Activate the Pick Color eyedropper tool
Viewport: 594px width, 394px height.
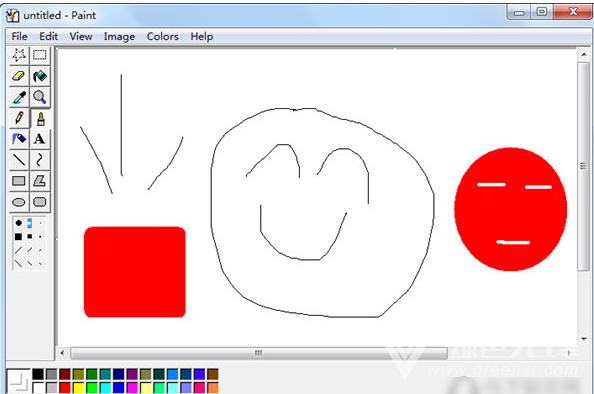[19, 97]
